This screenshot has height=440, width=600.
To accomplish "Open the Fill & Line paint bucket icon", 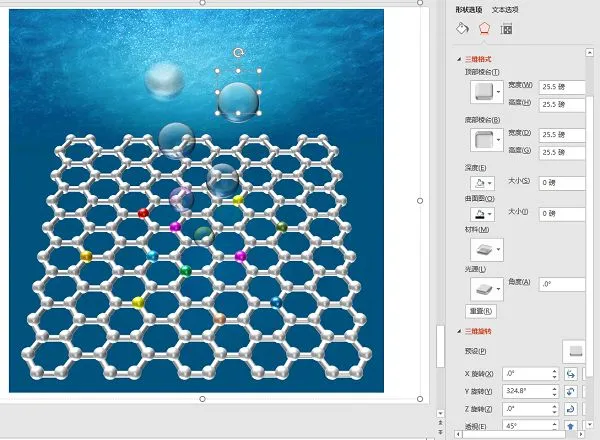I will (x=463, y=29).
